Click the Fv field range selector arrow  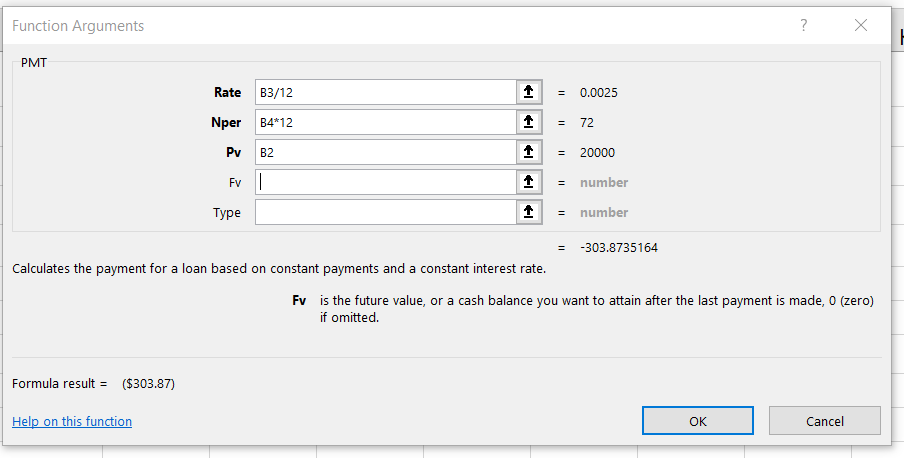[x=529, y=182]
